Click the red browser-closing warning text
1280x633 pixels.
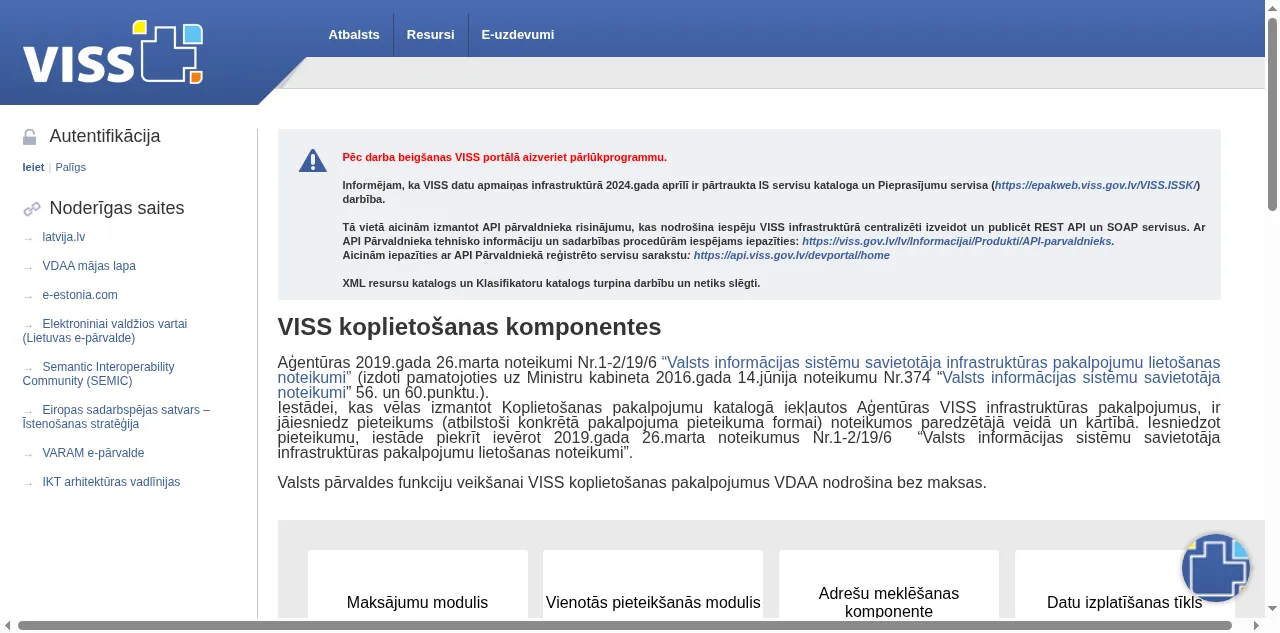tap(504, 158)
